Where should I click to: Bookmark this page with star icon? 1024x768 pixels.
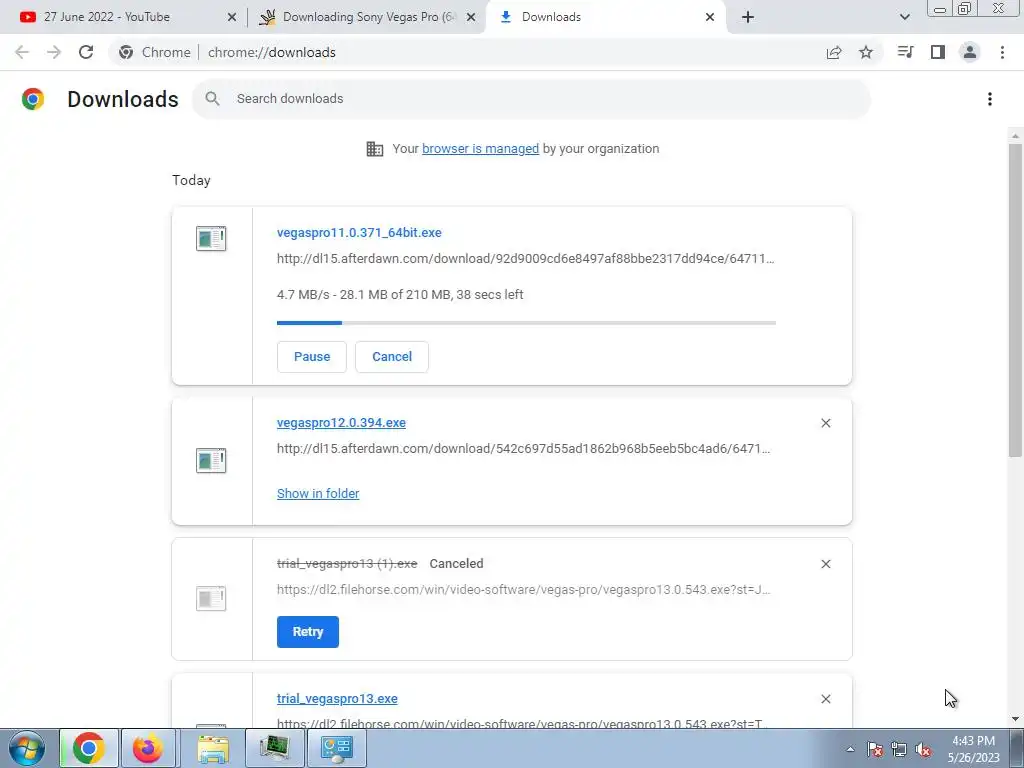coord(866,52)
